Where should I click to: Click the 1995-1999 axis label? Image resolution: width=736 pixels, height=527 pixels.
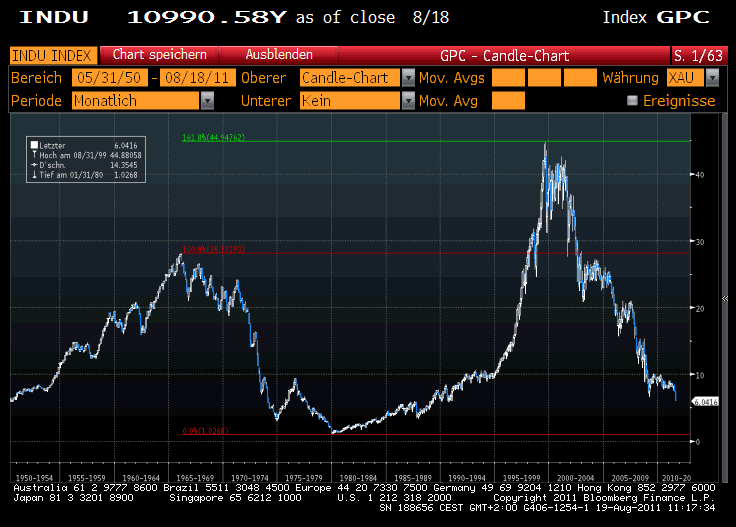coord(521,478)
